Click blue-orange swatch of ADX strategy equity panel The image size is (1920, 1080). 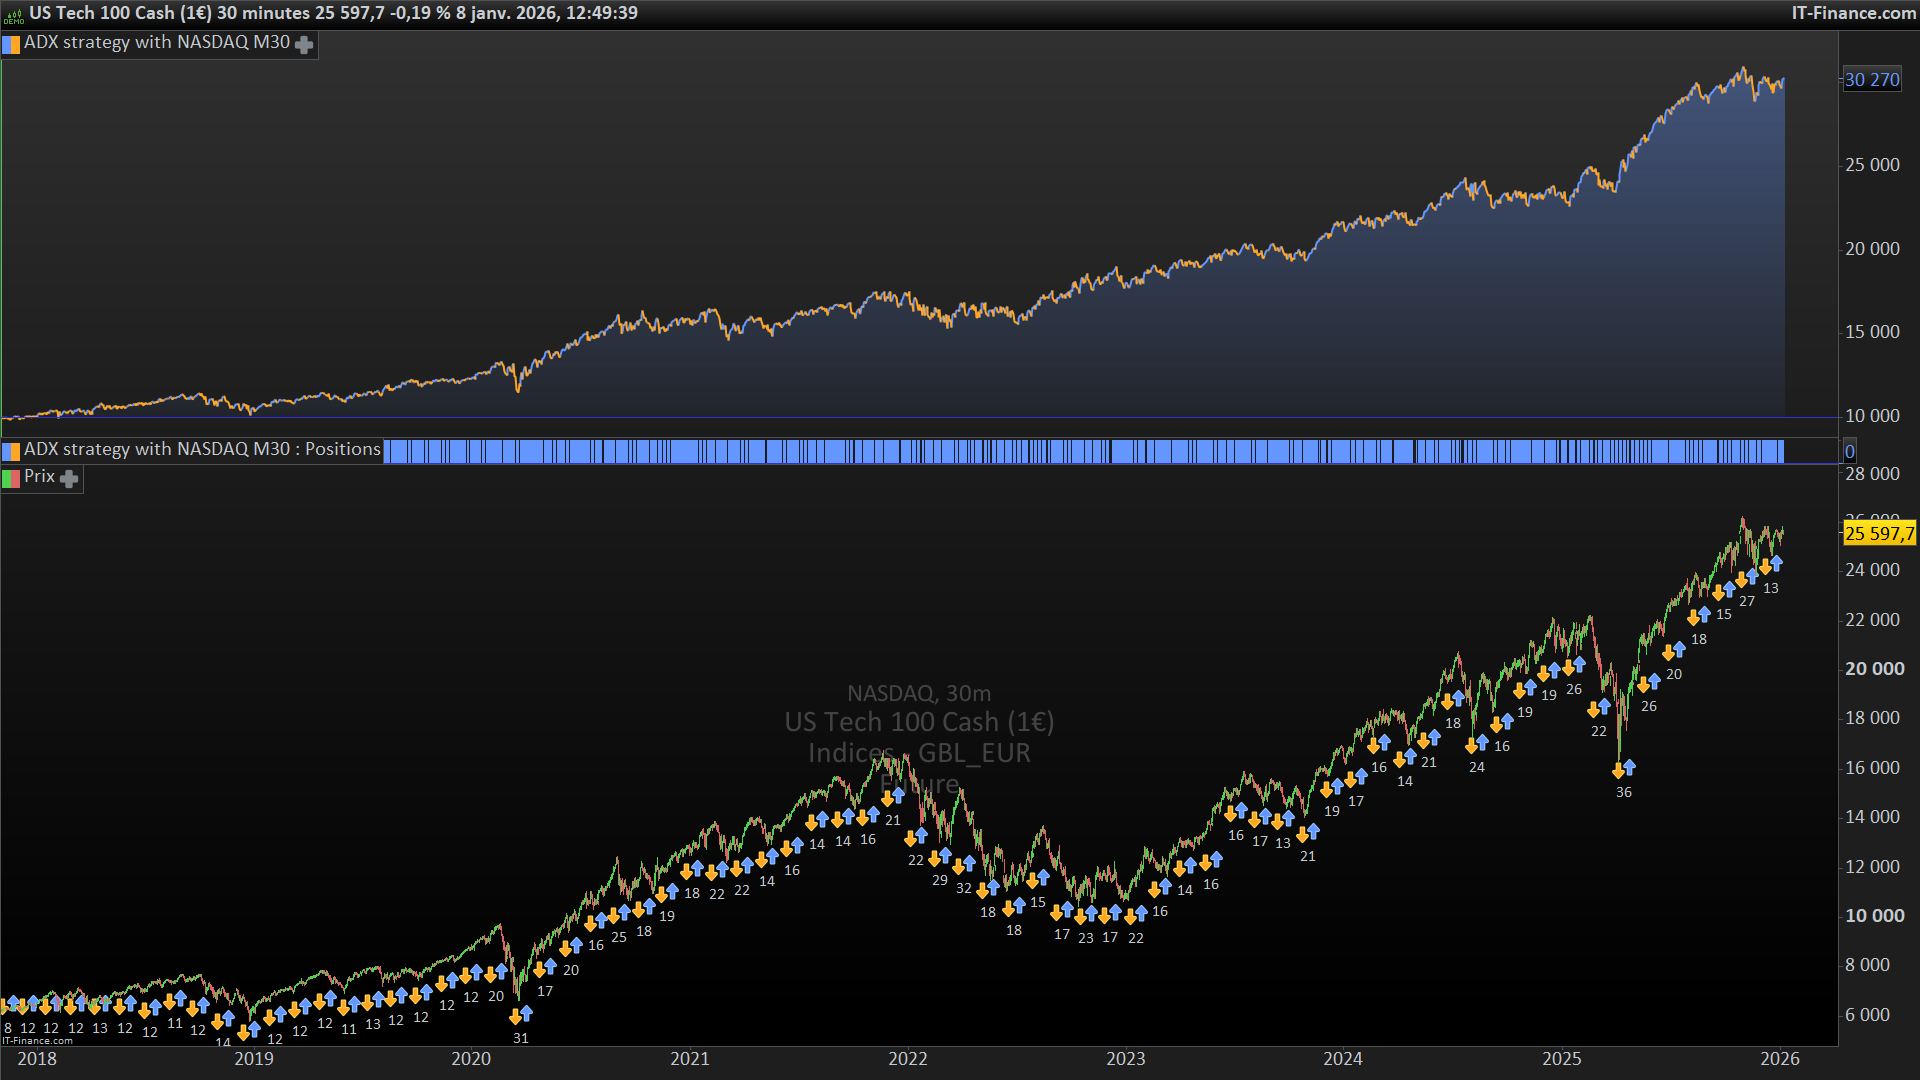pyautogui.click(x=11, y=44)
